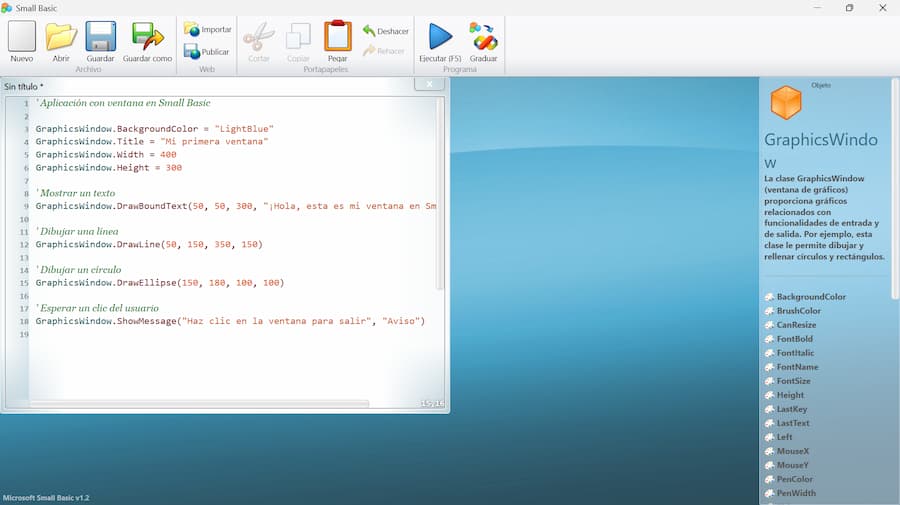
Task: Select the FontSize property
Action: [x=793, y=381]
